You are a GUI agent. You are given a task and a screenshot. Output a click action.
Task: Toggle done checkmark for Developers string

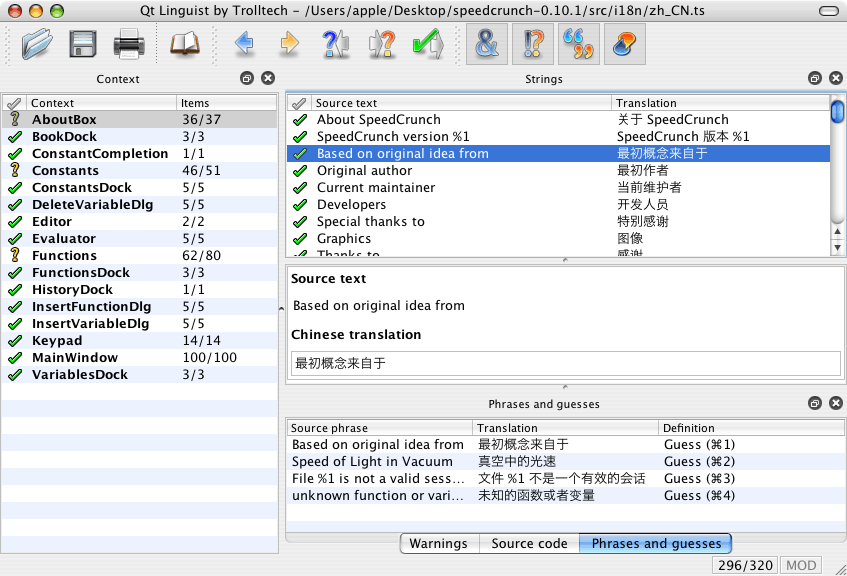pyautogui.click(x=300, y=205)
